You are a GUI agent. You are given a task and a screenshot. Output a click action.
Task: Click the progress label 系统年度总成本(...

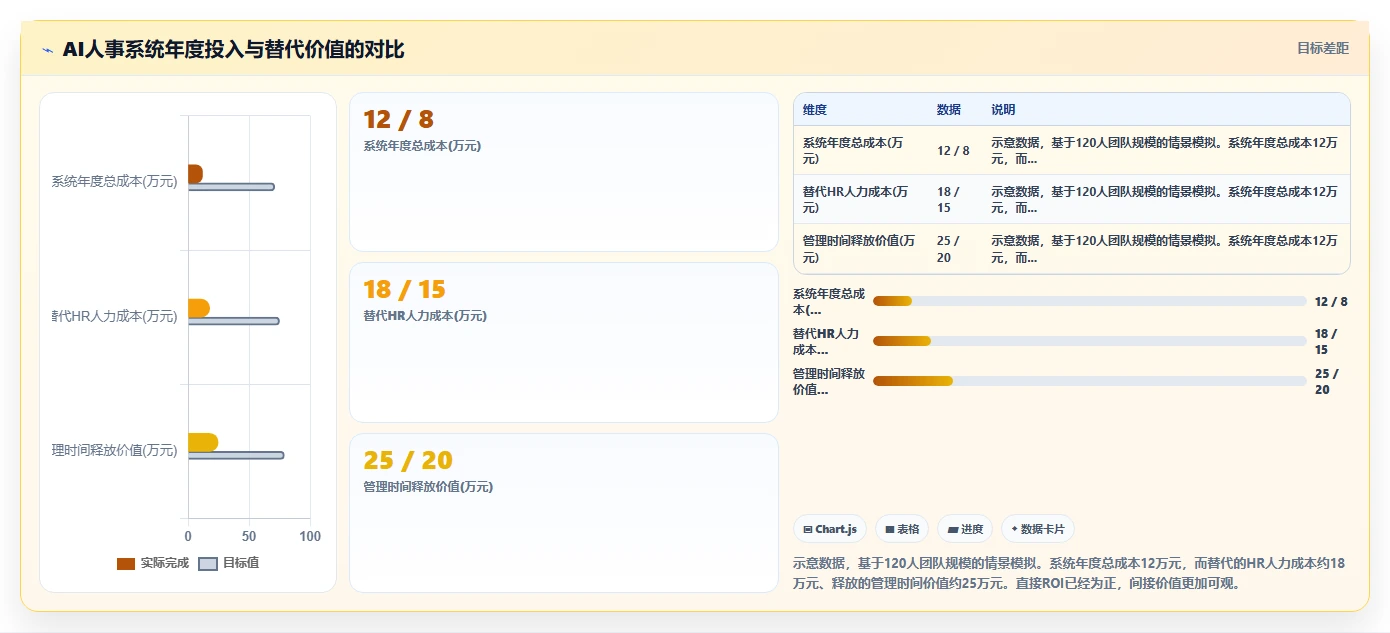[829, 301]
